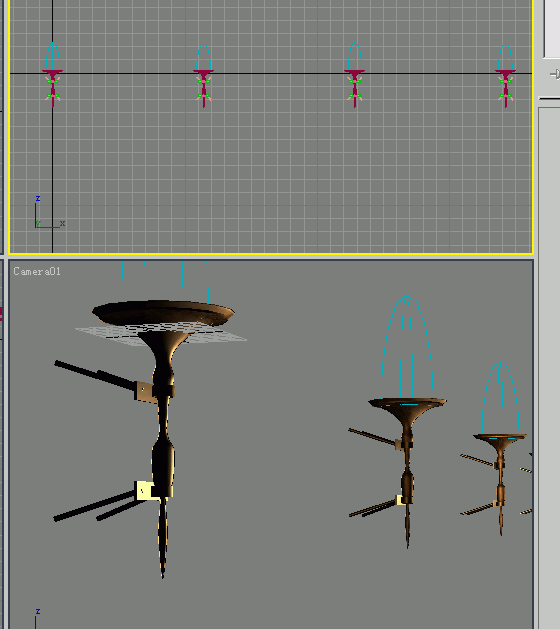
Task: Click the pin stack icon in command panel
Action: click(555, 75)
